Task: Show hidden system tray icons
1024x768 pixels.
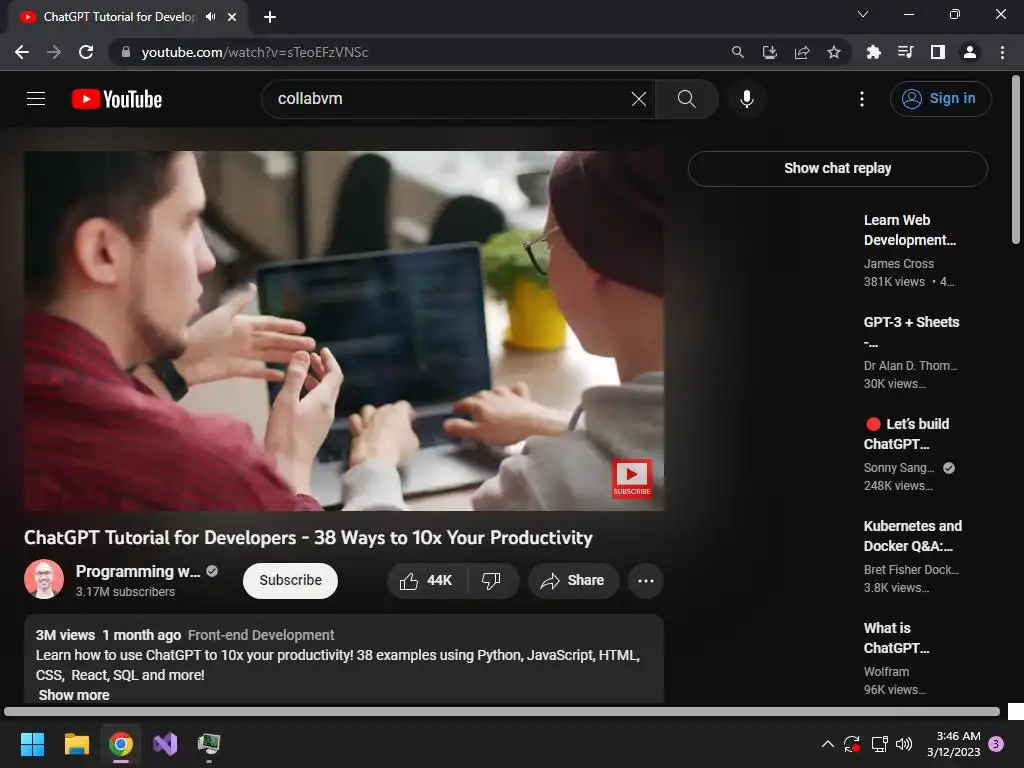Action: pos(827,744)
